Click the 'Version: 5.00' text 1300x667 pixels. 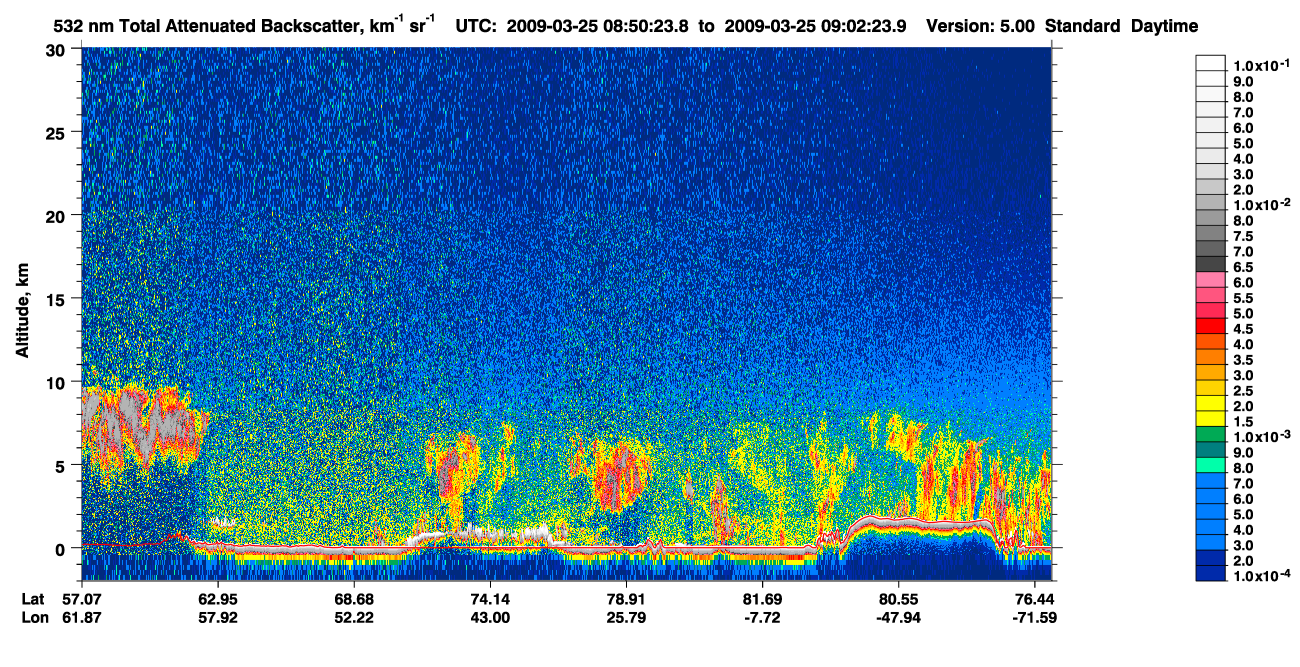pos(981,27)
